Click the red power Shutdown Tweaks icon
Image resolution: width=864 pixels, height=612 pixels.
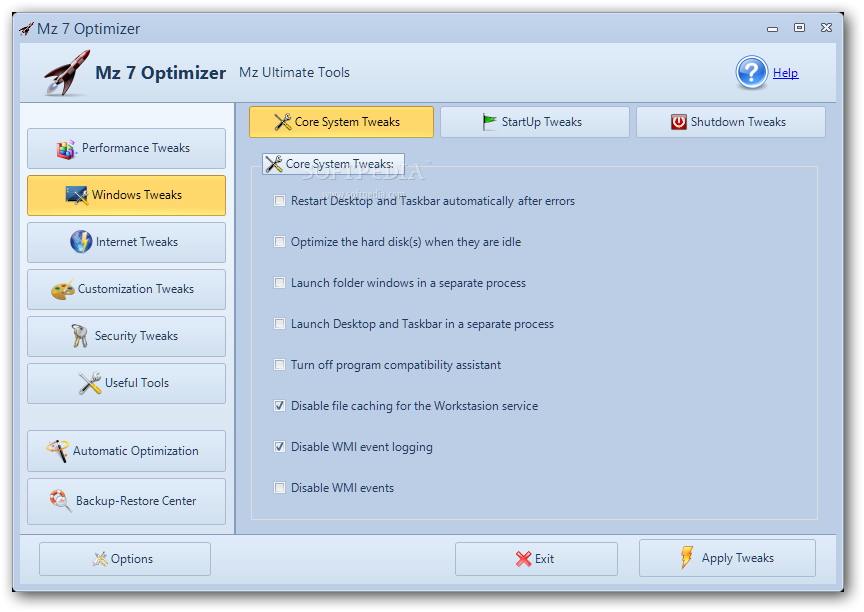678,122
